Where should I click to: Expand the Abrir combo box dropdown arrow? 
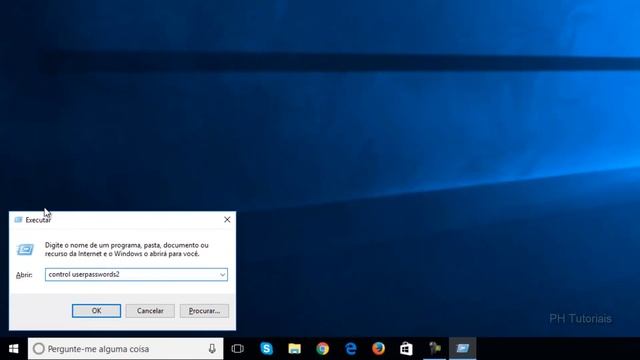222,275
